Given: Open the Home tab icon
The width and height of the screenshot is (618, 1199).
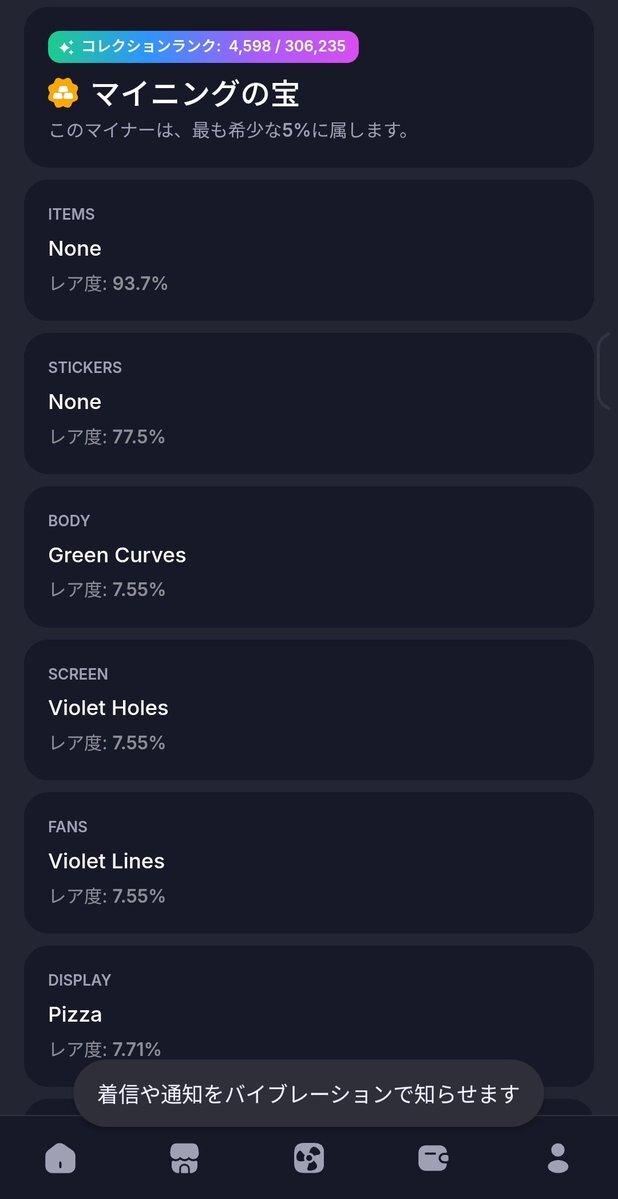Looking at the screenshot, I should click(x=60, y=1158).
